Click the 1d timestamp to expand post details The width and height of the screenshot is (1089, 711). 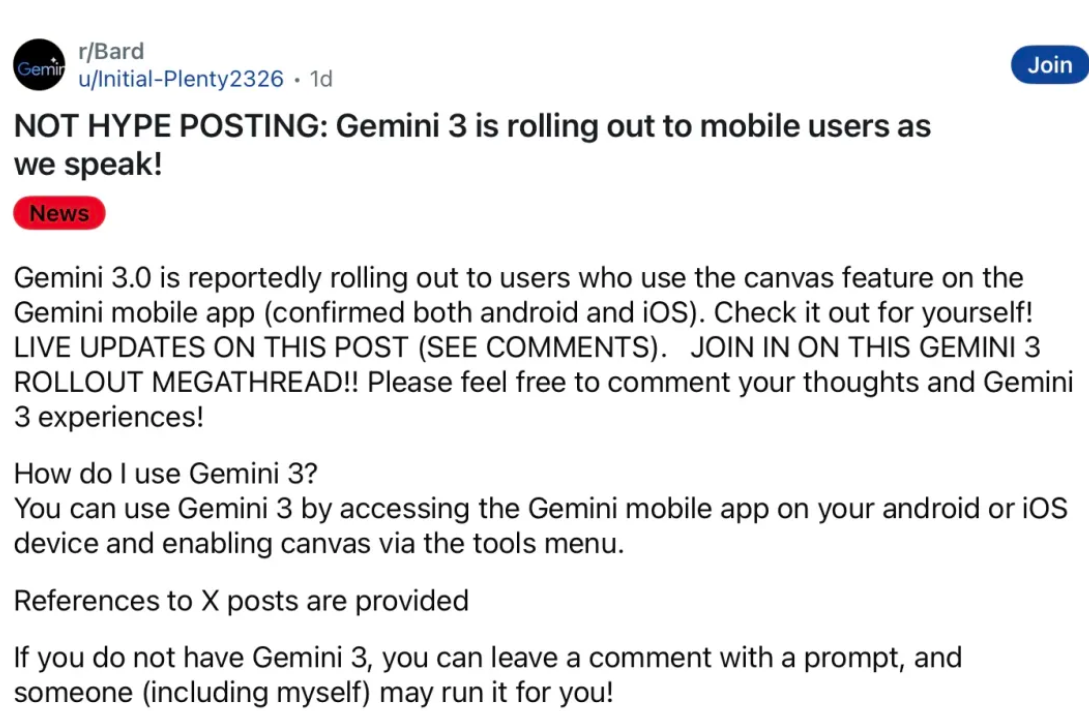coord(321,79)
